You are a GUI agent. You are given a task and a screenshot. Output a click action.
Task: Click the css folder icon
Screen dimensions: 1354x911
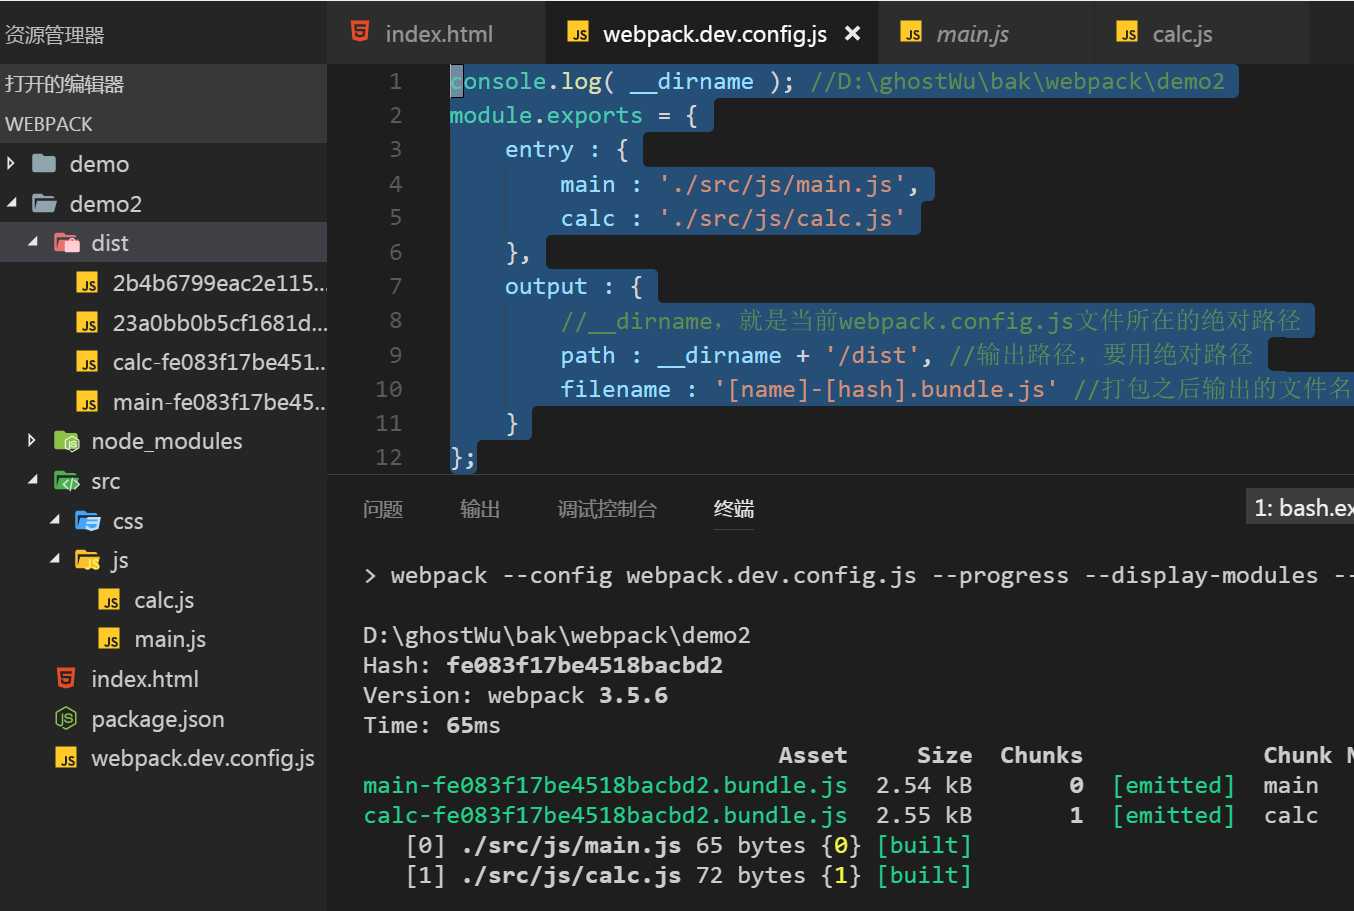88,521
